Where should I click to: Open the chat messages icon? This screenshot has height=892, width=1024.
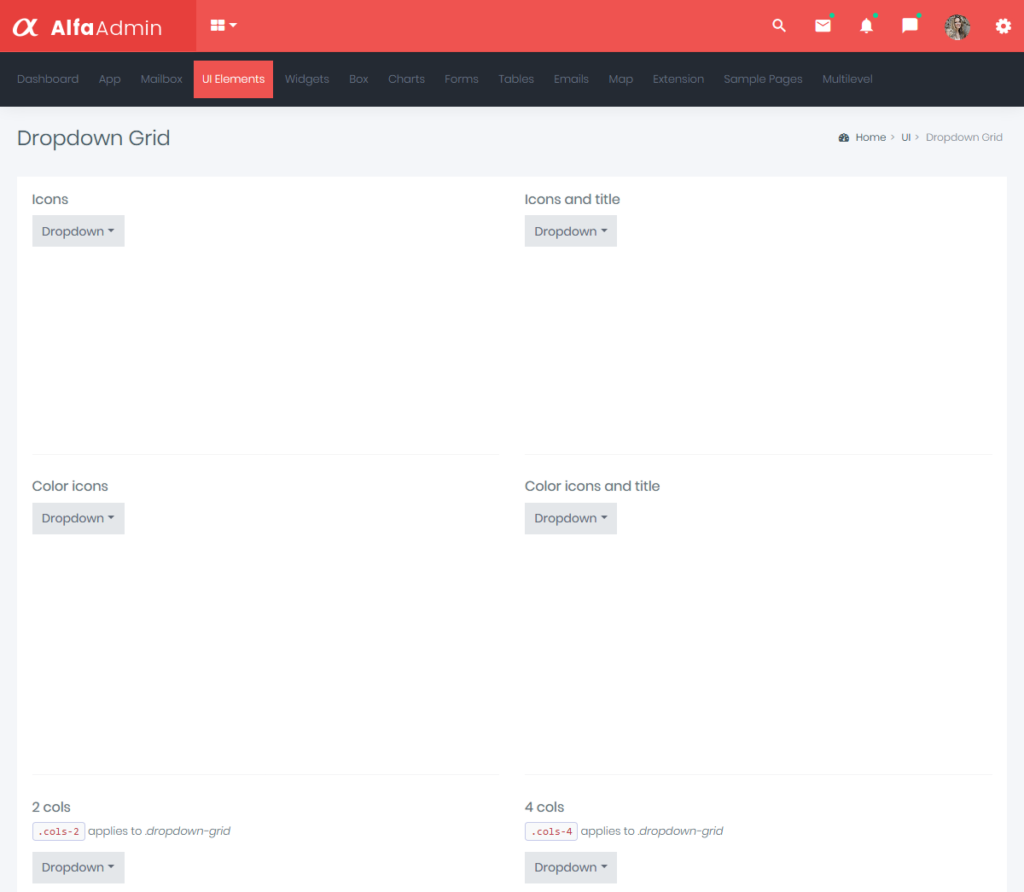click(909, 26)
